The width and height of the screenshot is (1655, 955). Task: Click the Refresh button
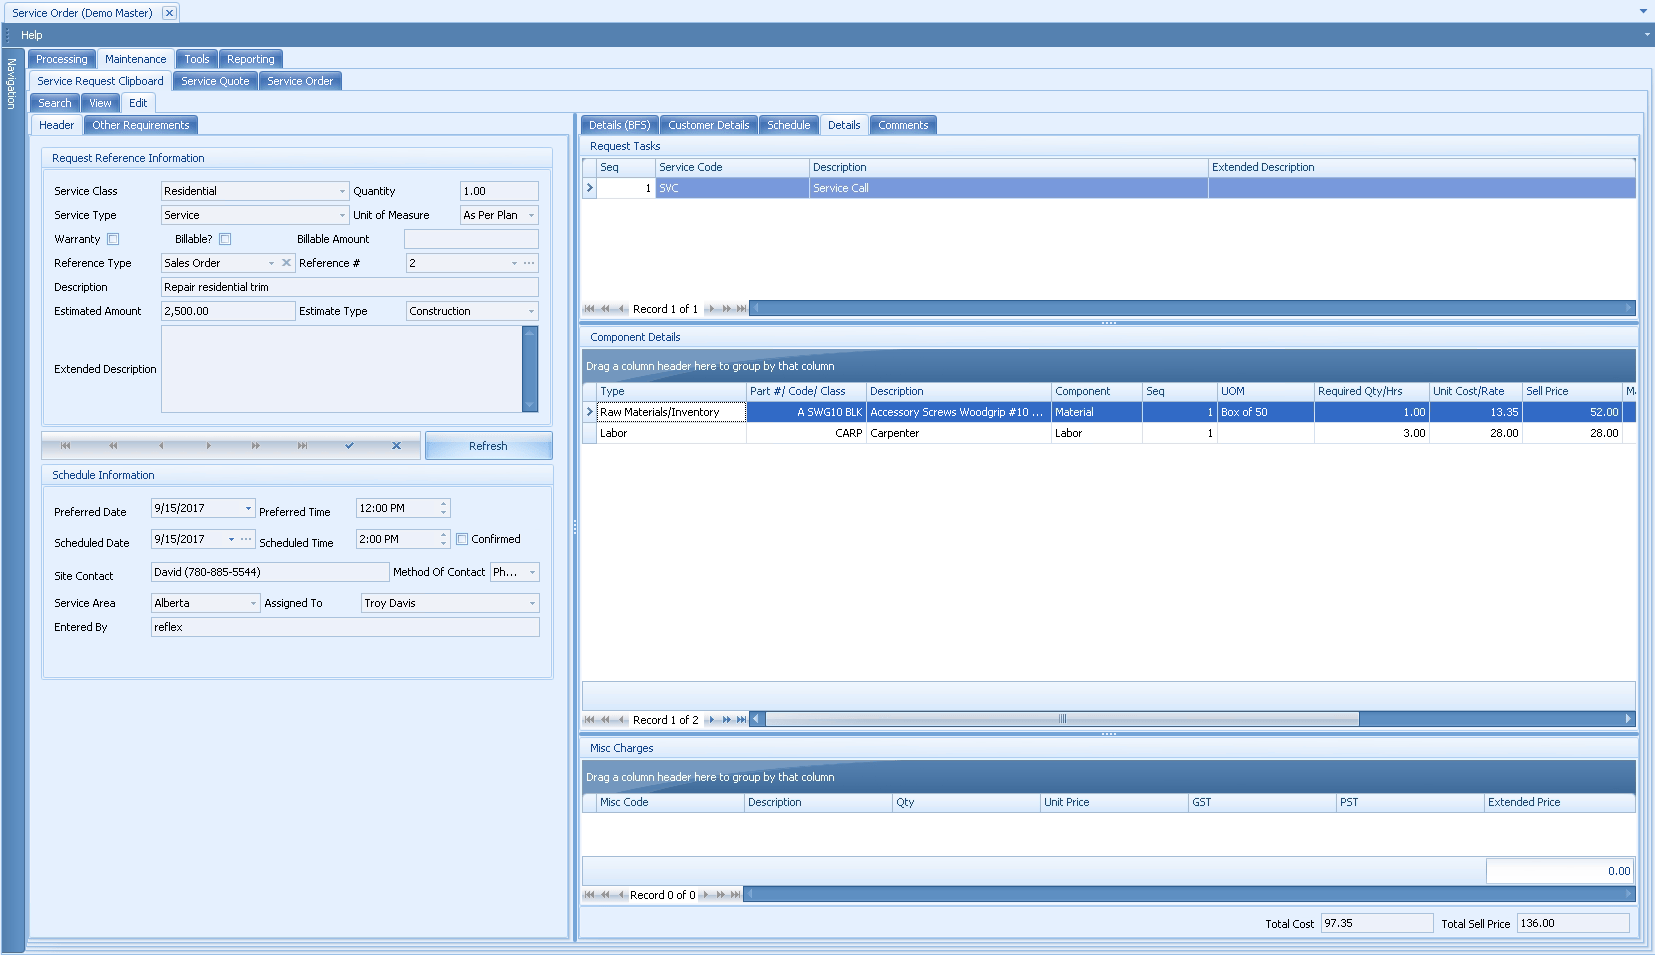(x=488, y=445)
